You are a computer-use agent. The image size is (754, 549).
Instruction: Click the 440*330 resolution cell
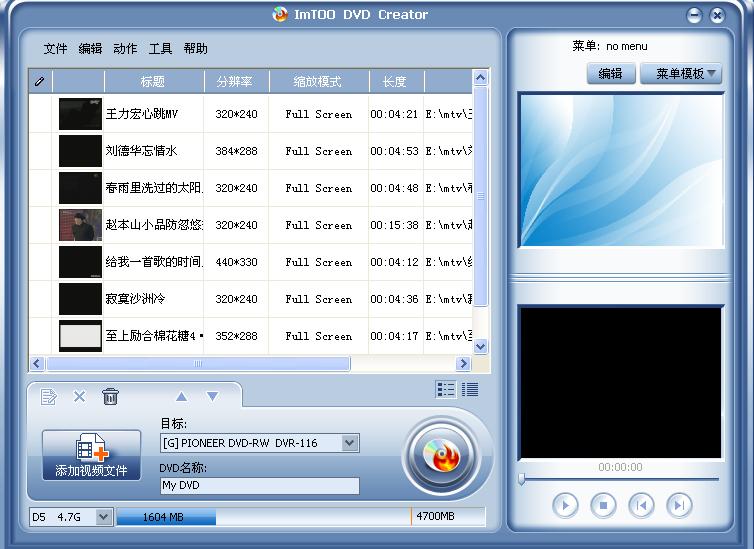click(236, 262)
